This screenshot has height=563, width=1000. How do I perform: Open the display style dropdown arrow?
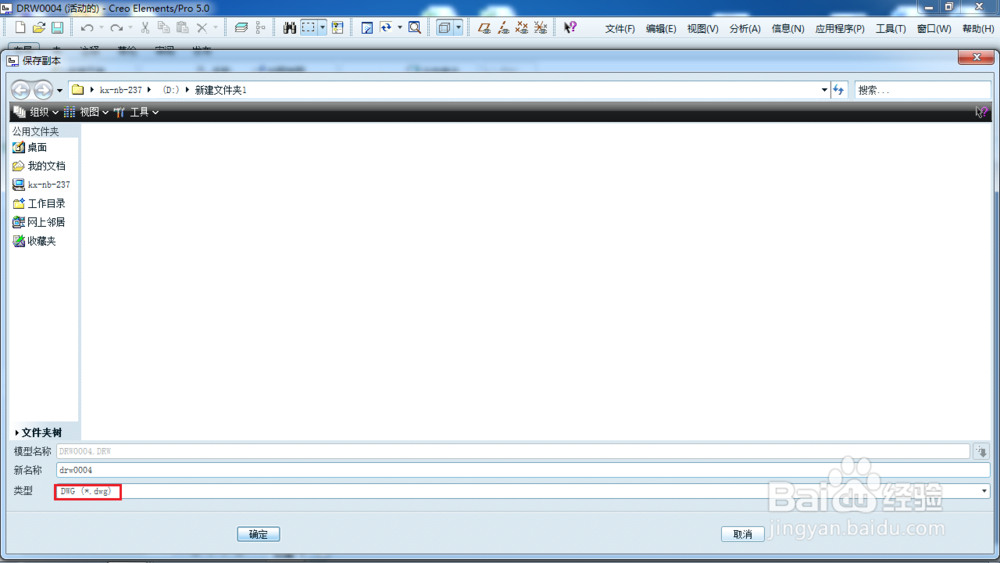click(x=459, y=27)
